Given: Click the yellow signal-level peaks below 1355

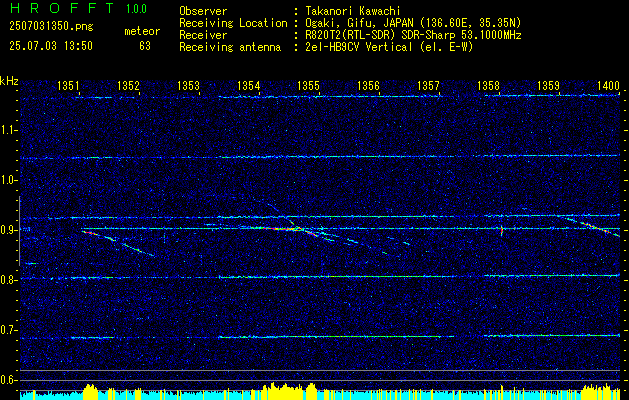Looking at the screenshot, I should 289,391.
